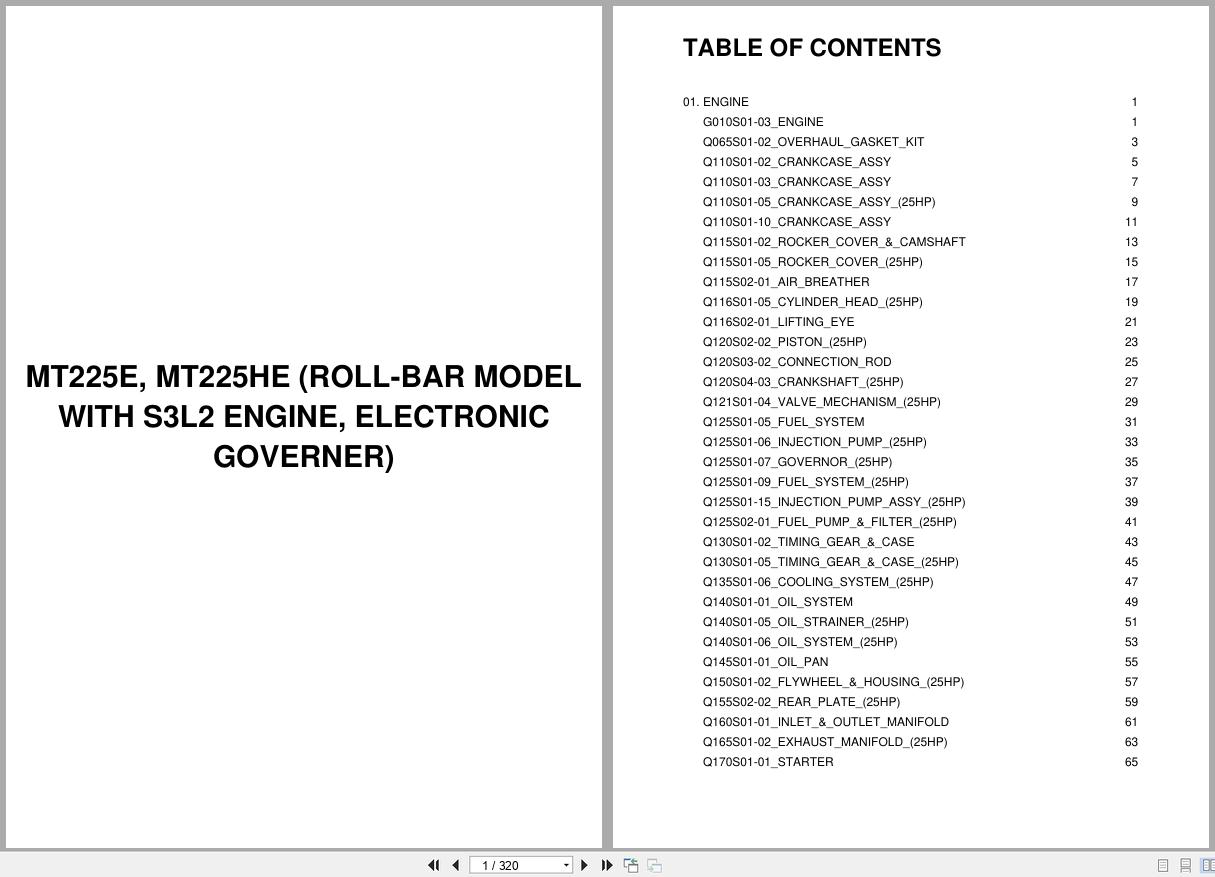Select Q120S03-02_CONNECTION_ROD entry

[x=797, y=362]
